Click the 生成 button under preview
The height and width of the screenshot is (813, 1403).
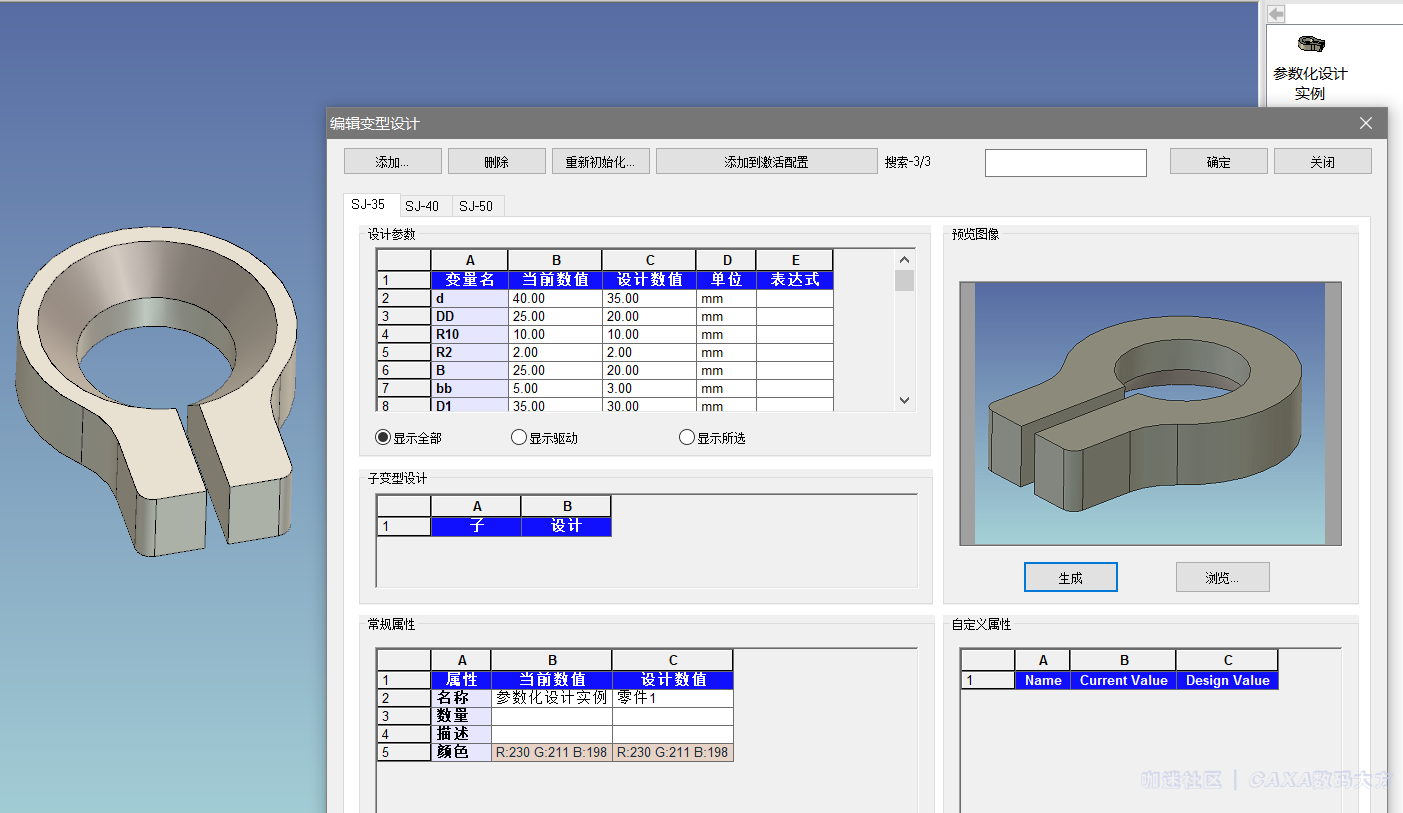point(1070,578)
